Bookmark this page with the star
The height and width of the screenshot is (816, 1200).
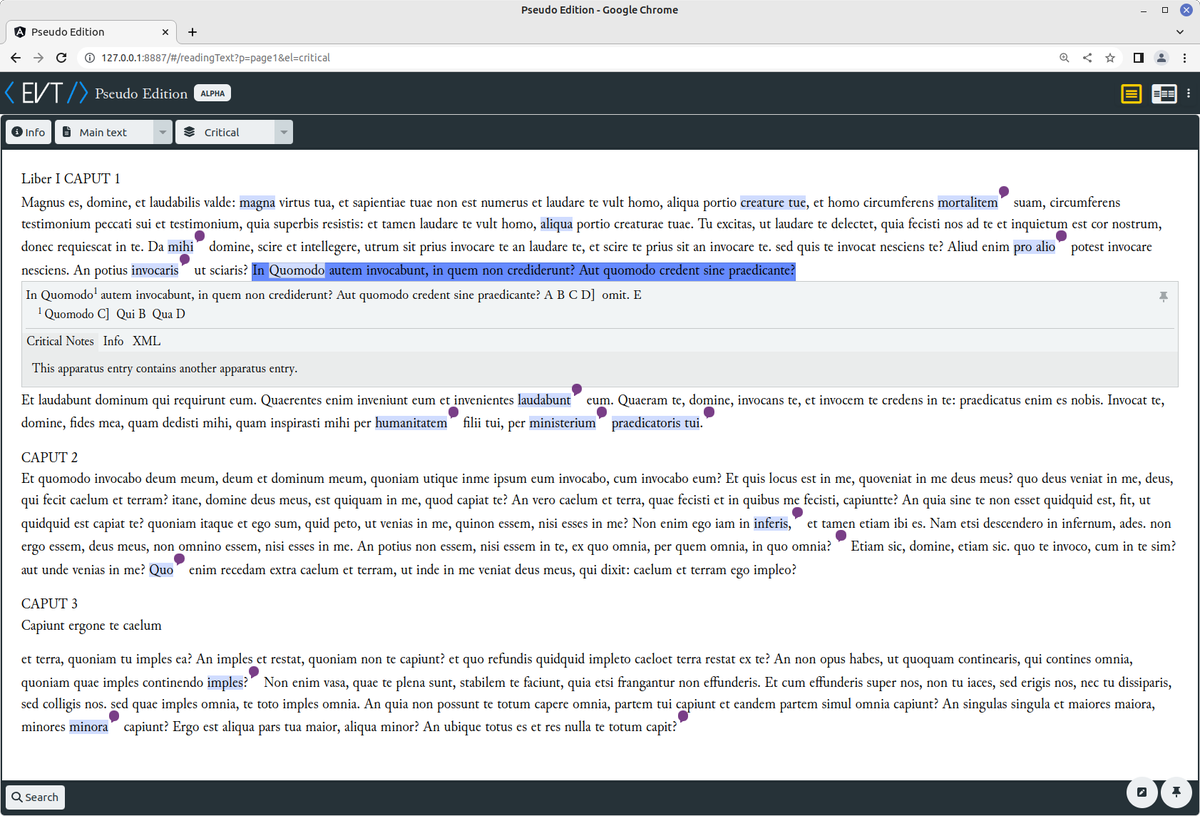(x=1110, y=58)
